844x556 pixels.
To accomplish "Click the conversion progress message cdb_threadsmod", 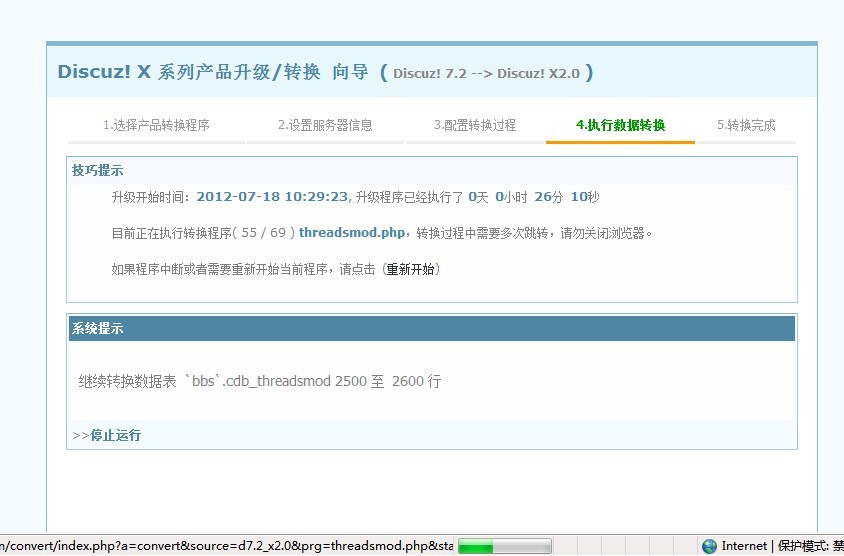I will (260, 381).
